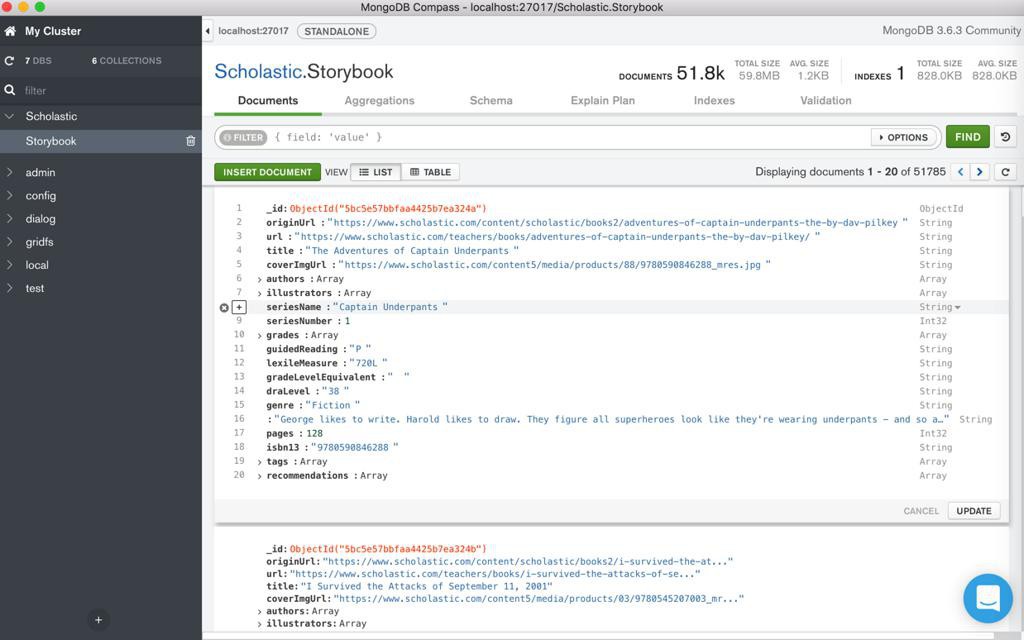Viewport: 1024px width, 640px height.
Task: Click Insert Document button
Action: [x=268, y=172]
